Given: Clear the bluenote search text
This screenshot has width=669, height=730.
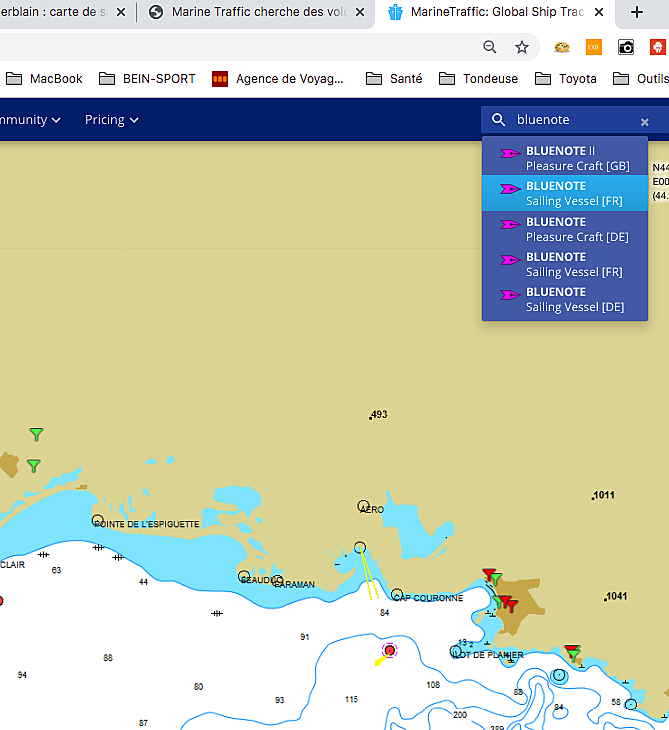Looking at the screenshot, I should (x=644, y=122).
